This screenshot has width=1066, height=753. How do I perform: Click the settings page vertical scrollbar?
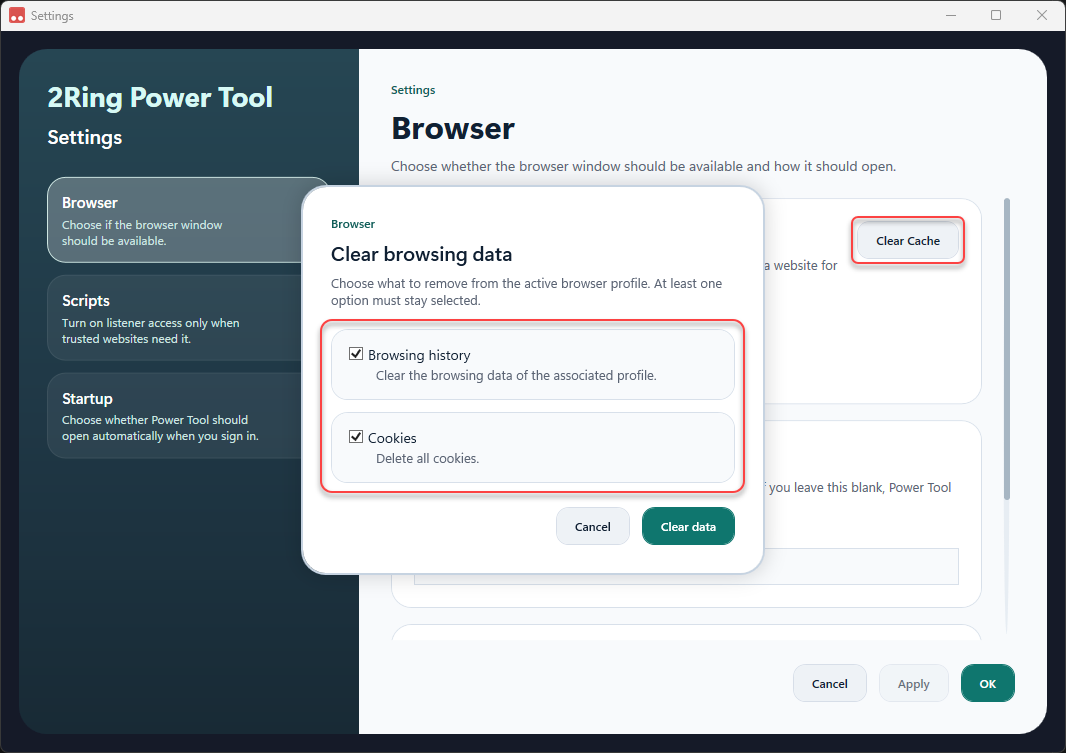point(1007,349)
